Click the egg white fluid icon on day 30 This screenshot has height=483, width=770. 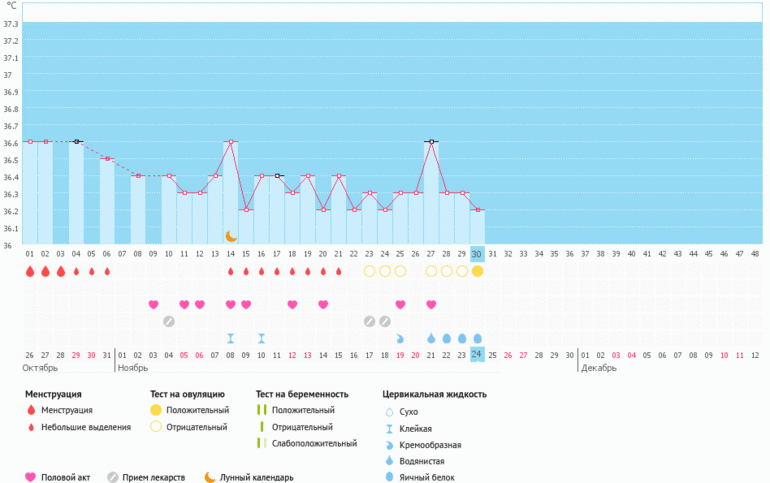click(477, 338)
